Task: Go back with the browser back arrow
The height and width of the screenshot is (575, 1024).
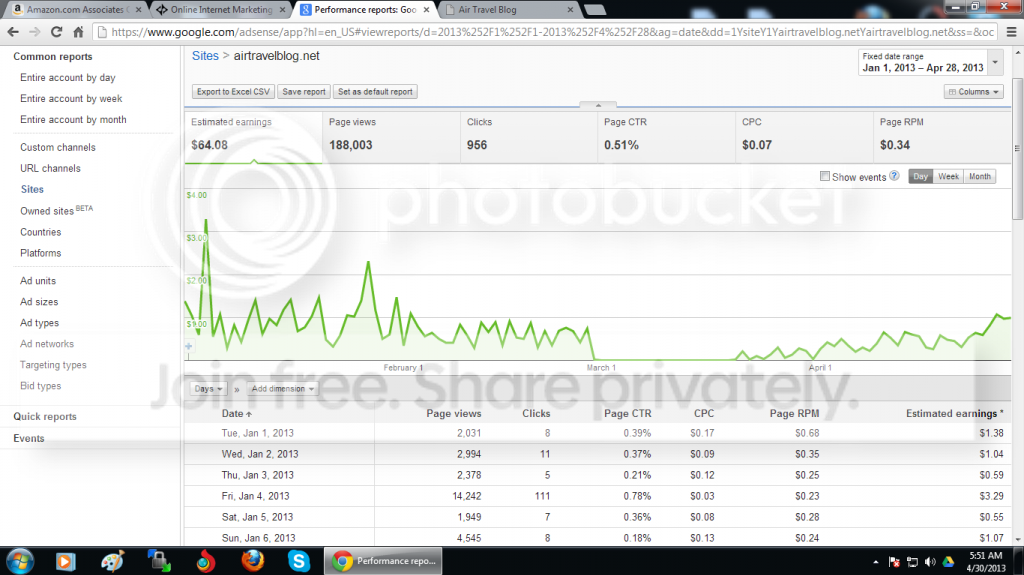Action: pyautogui.click(x=13, y=31)
